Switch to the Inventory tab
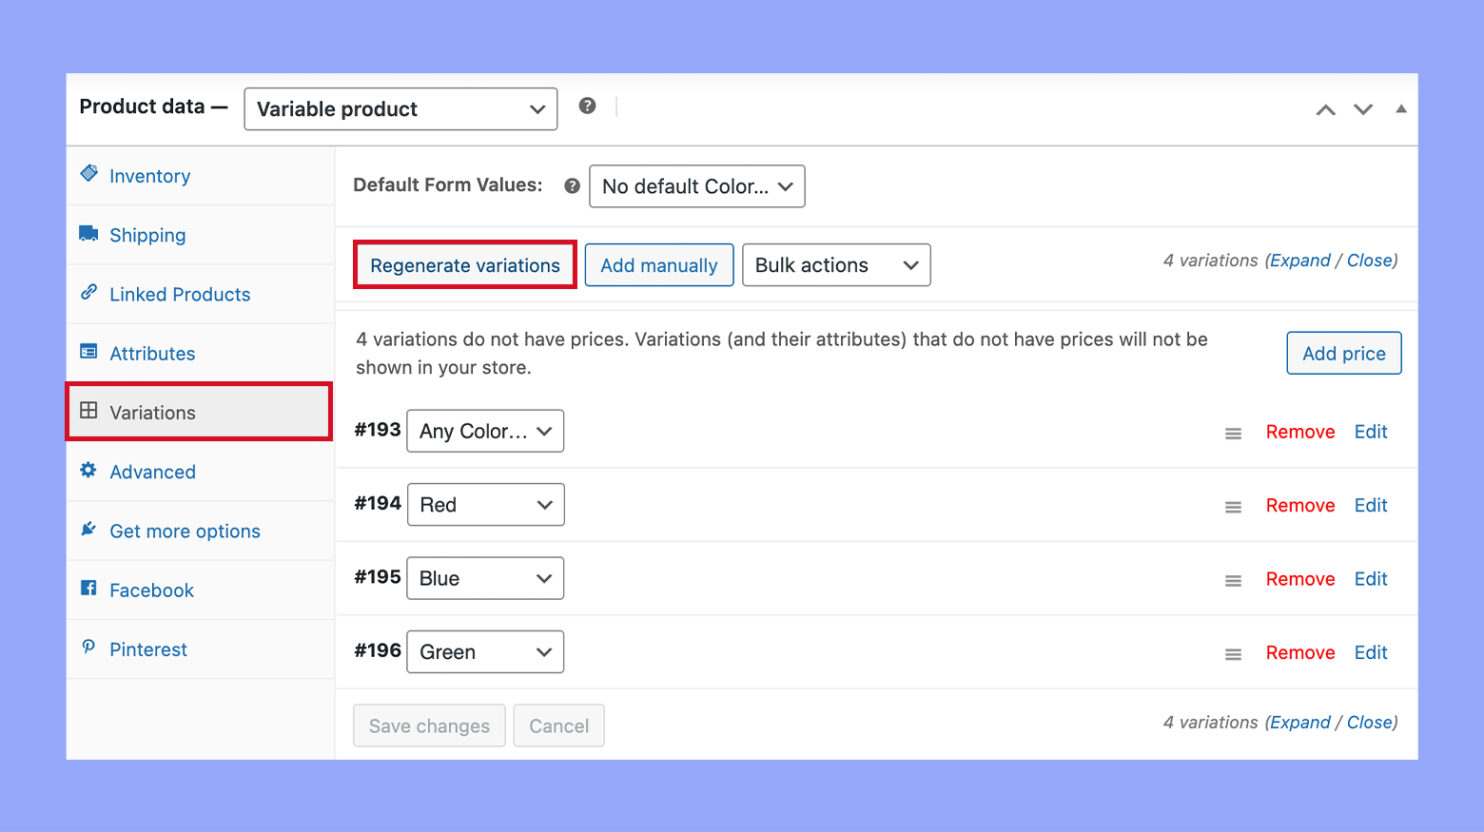Viewport: 1484px width, 832px height. (149, 176)
